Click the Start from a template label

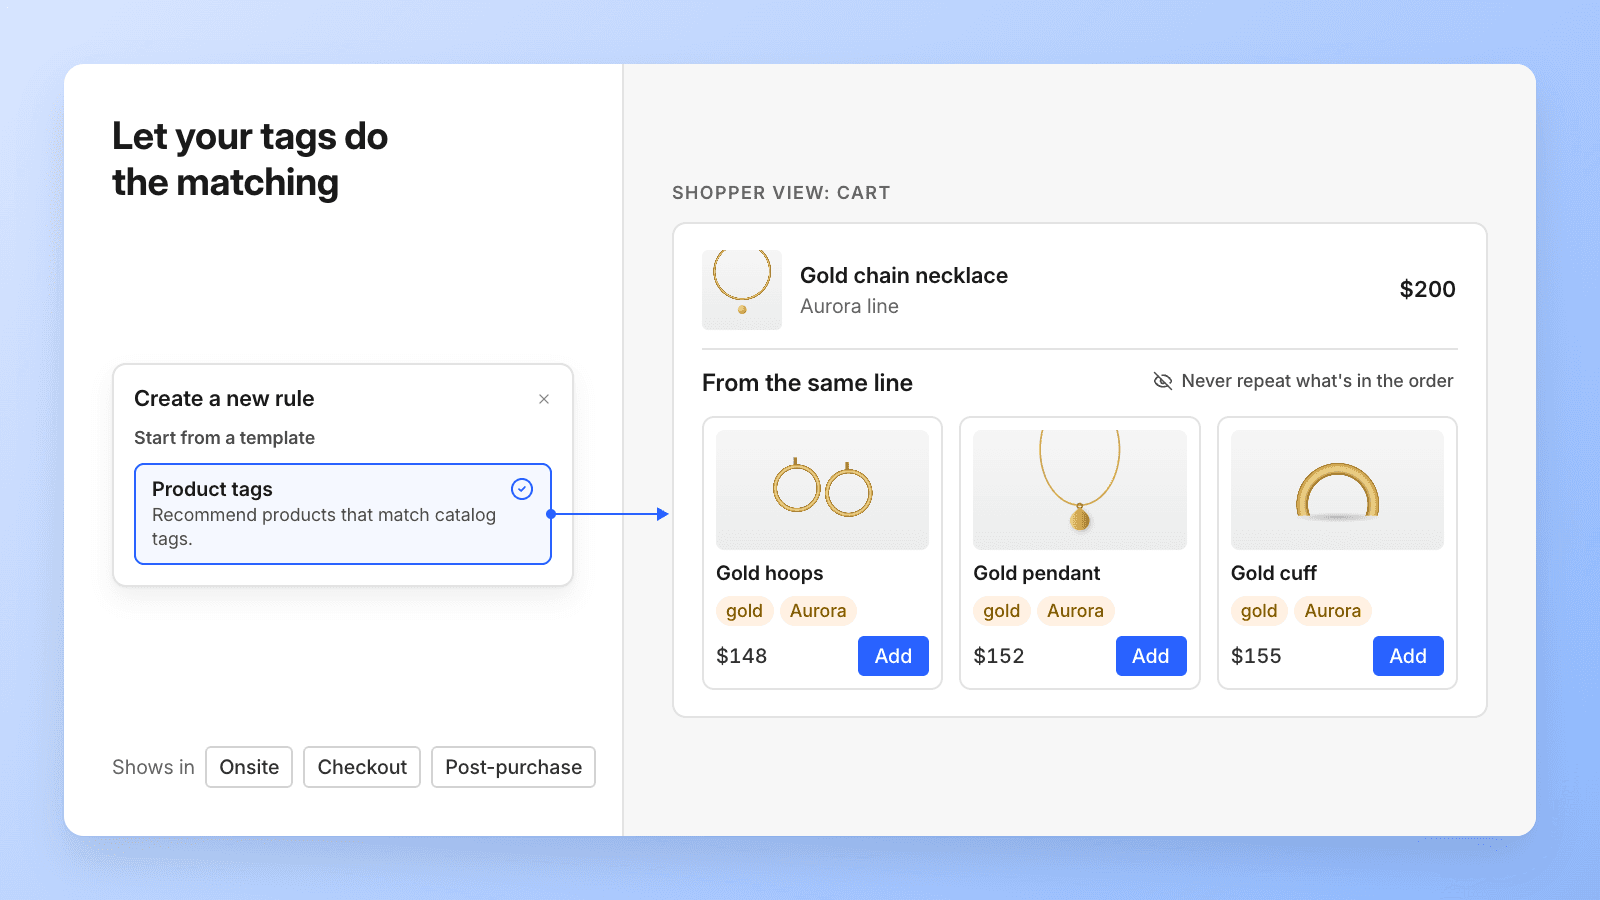(x=225, y=438)
